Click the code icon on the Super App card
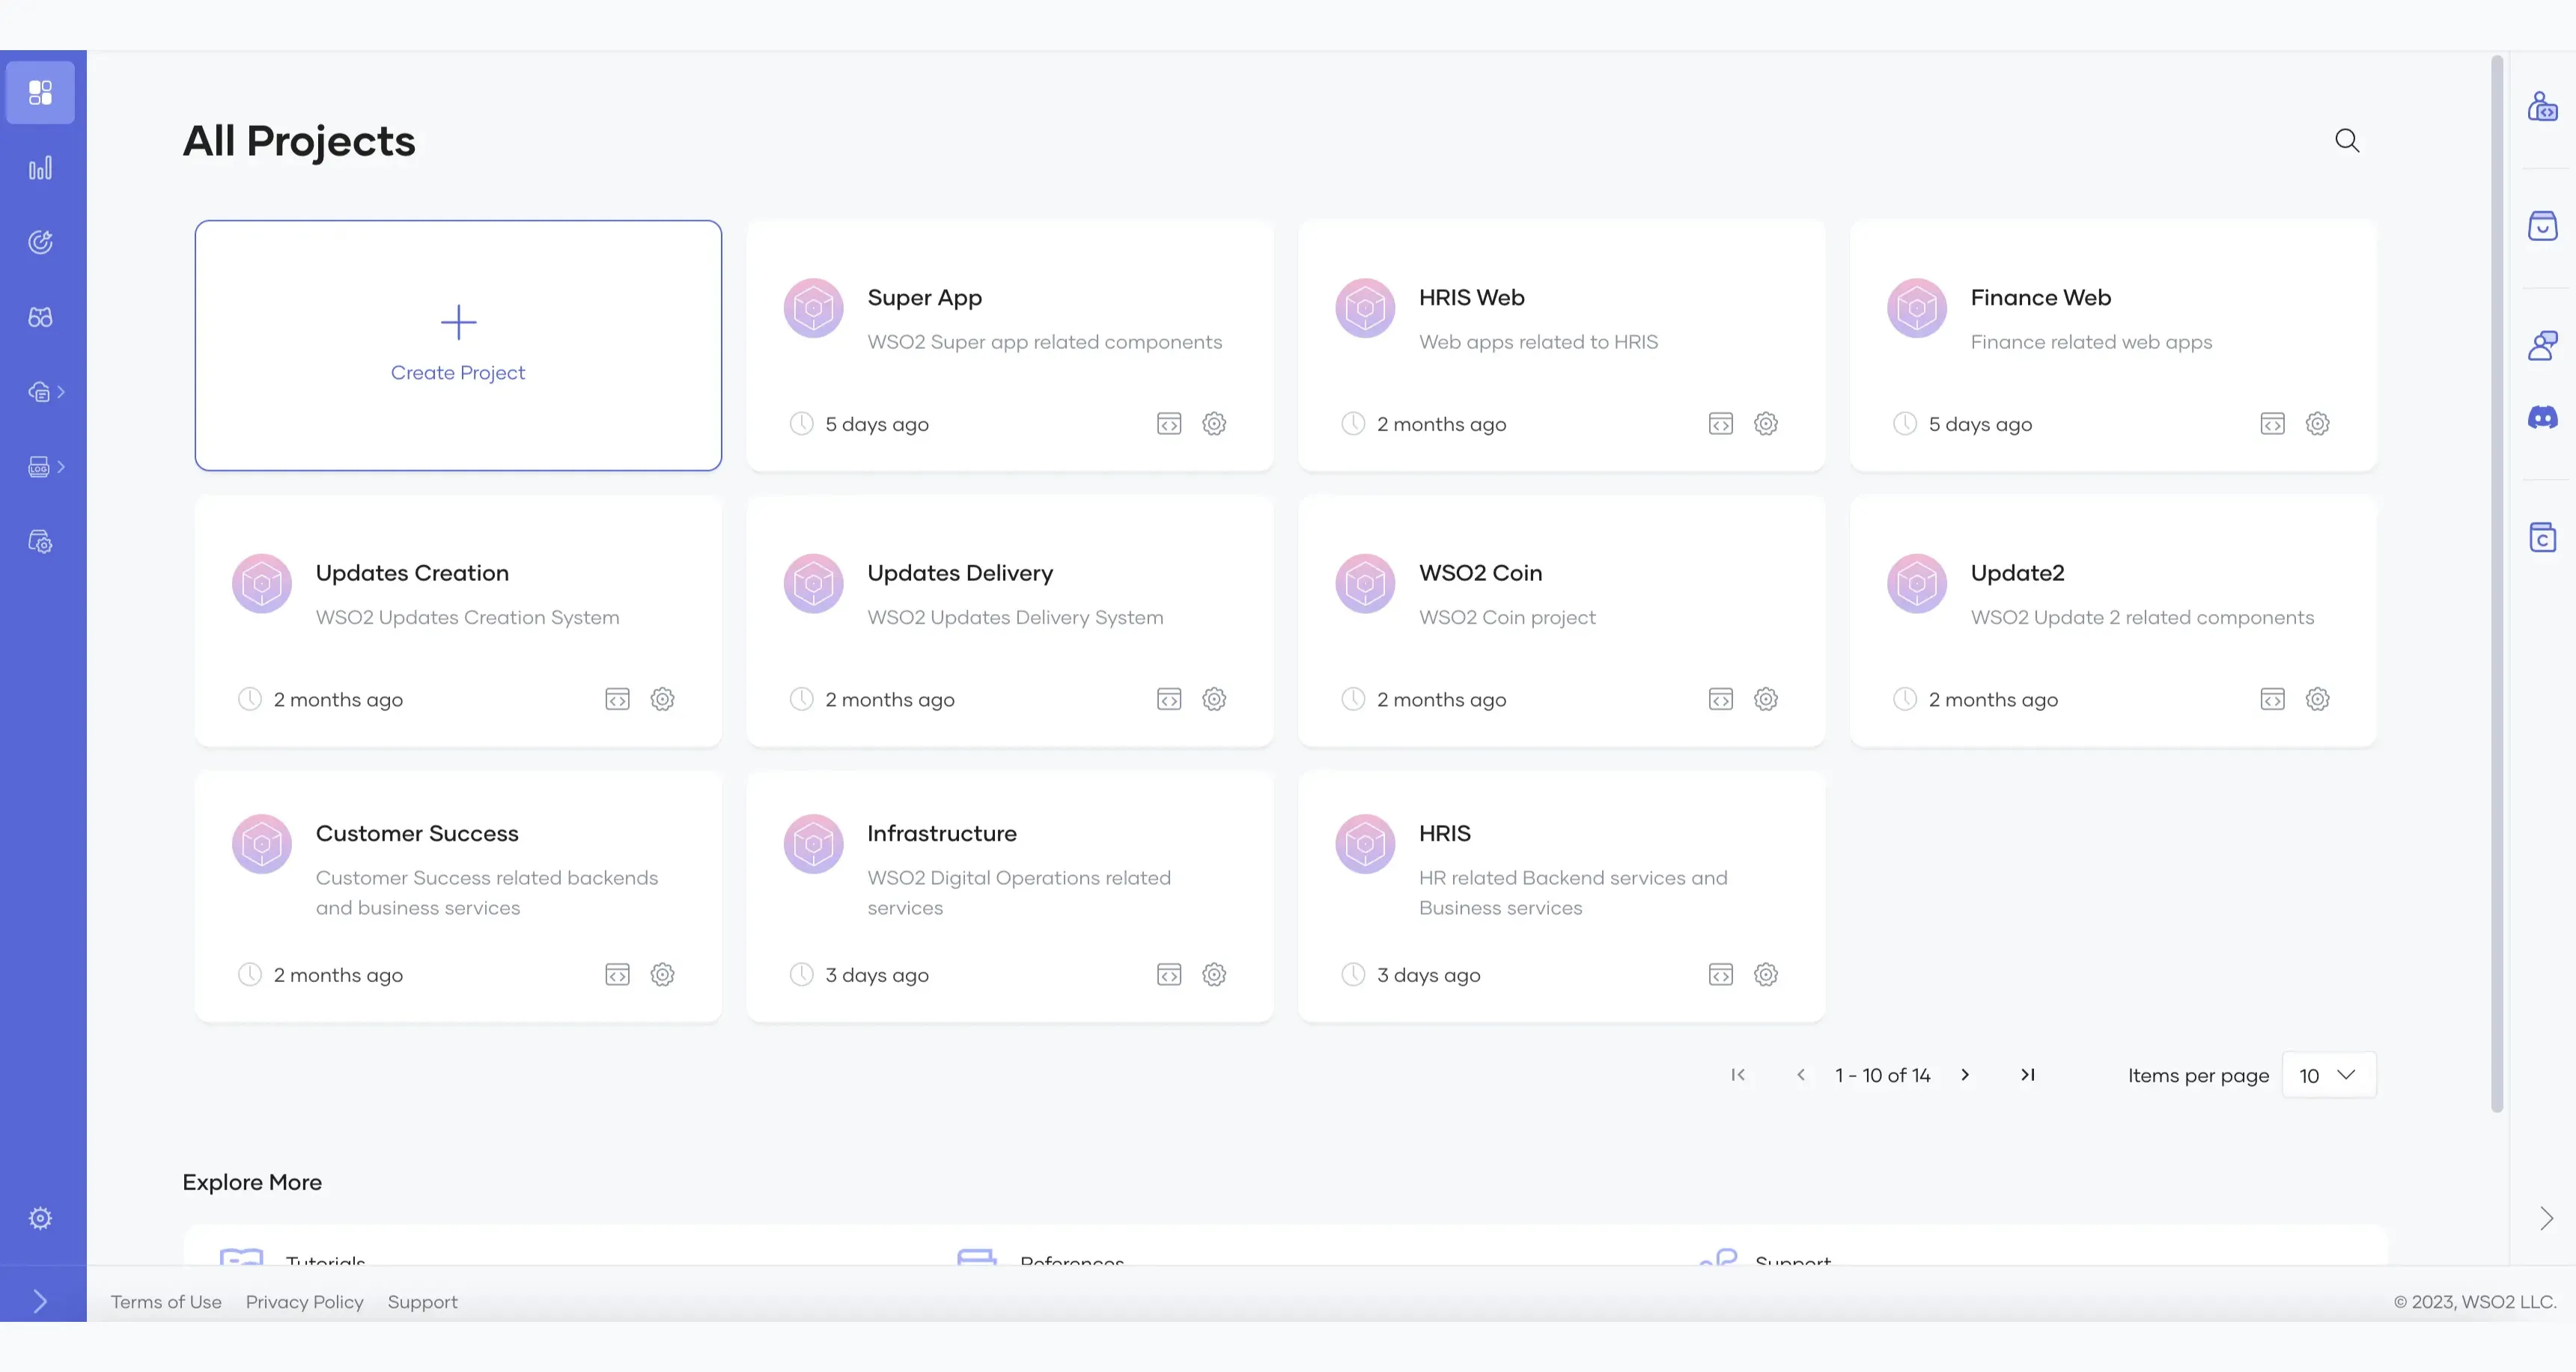The image size is (2576, 1372). coord(1168,423)
